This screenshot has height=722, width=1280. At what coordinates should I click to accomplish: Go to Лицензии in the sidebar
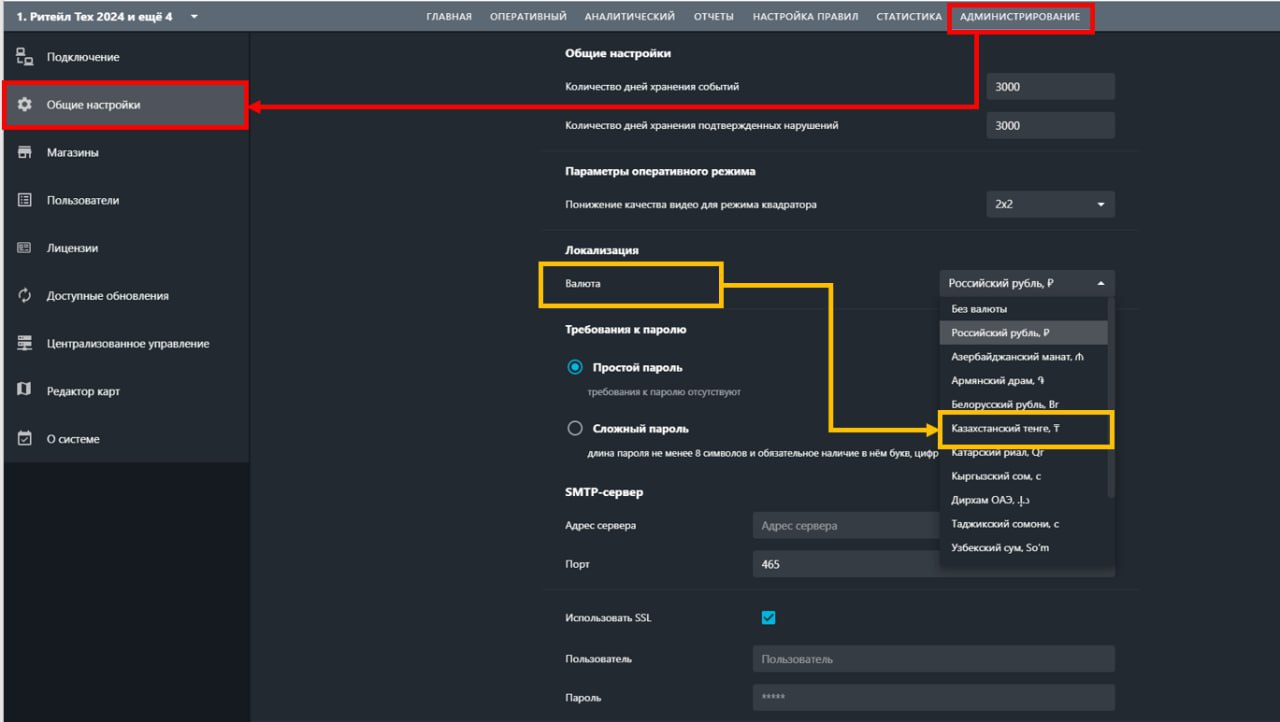[x=125, y=248]
